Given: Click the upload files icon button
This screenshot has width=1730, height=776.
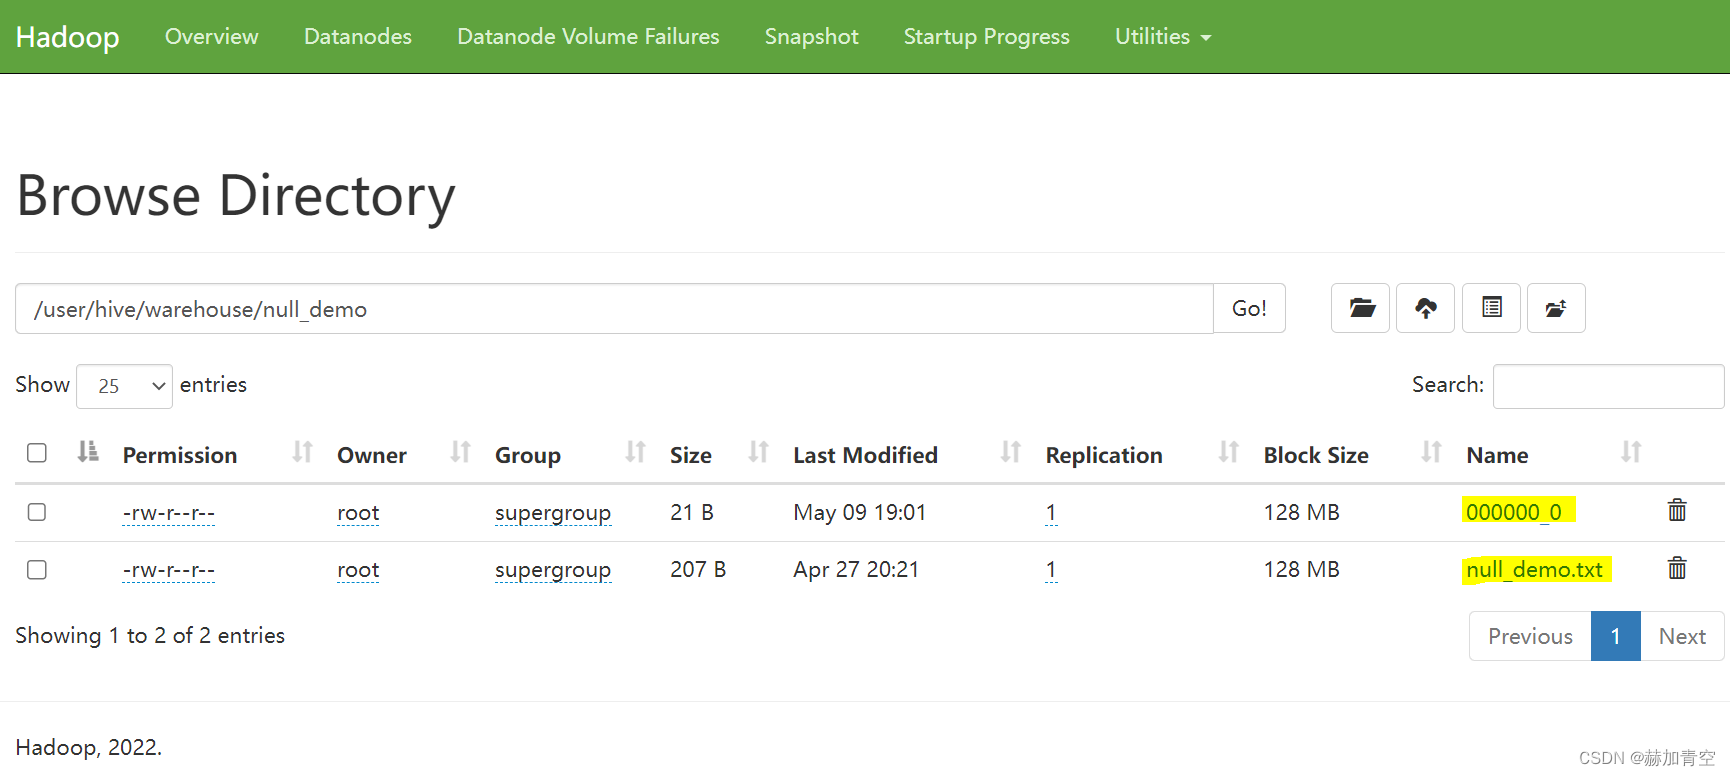Looking at the screenshot, I should [x=1426, y=308].
